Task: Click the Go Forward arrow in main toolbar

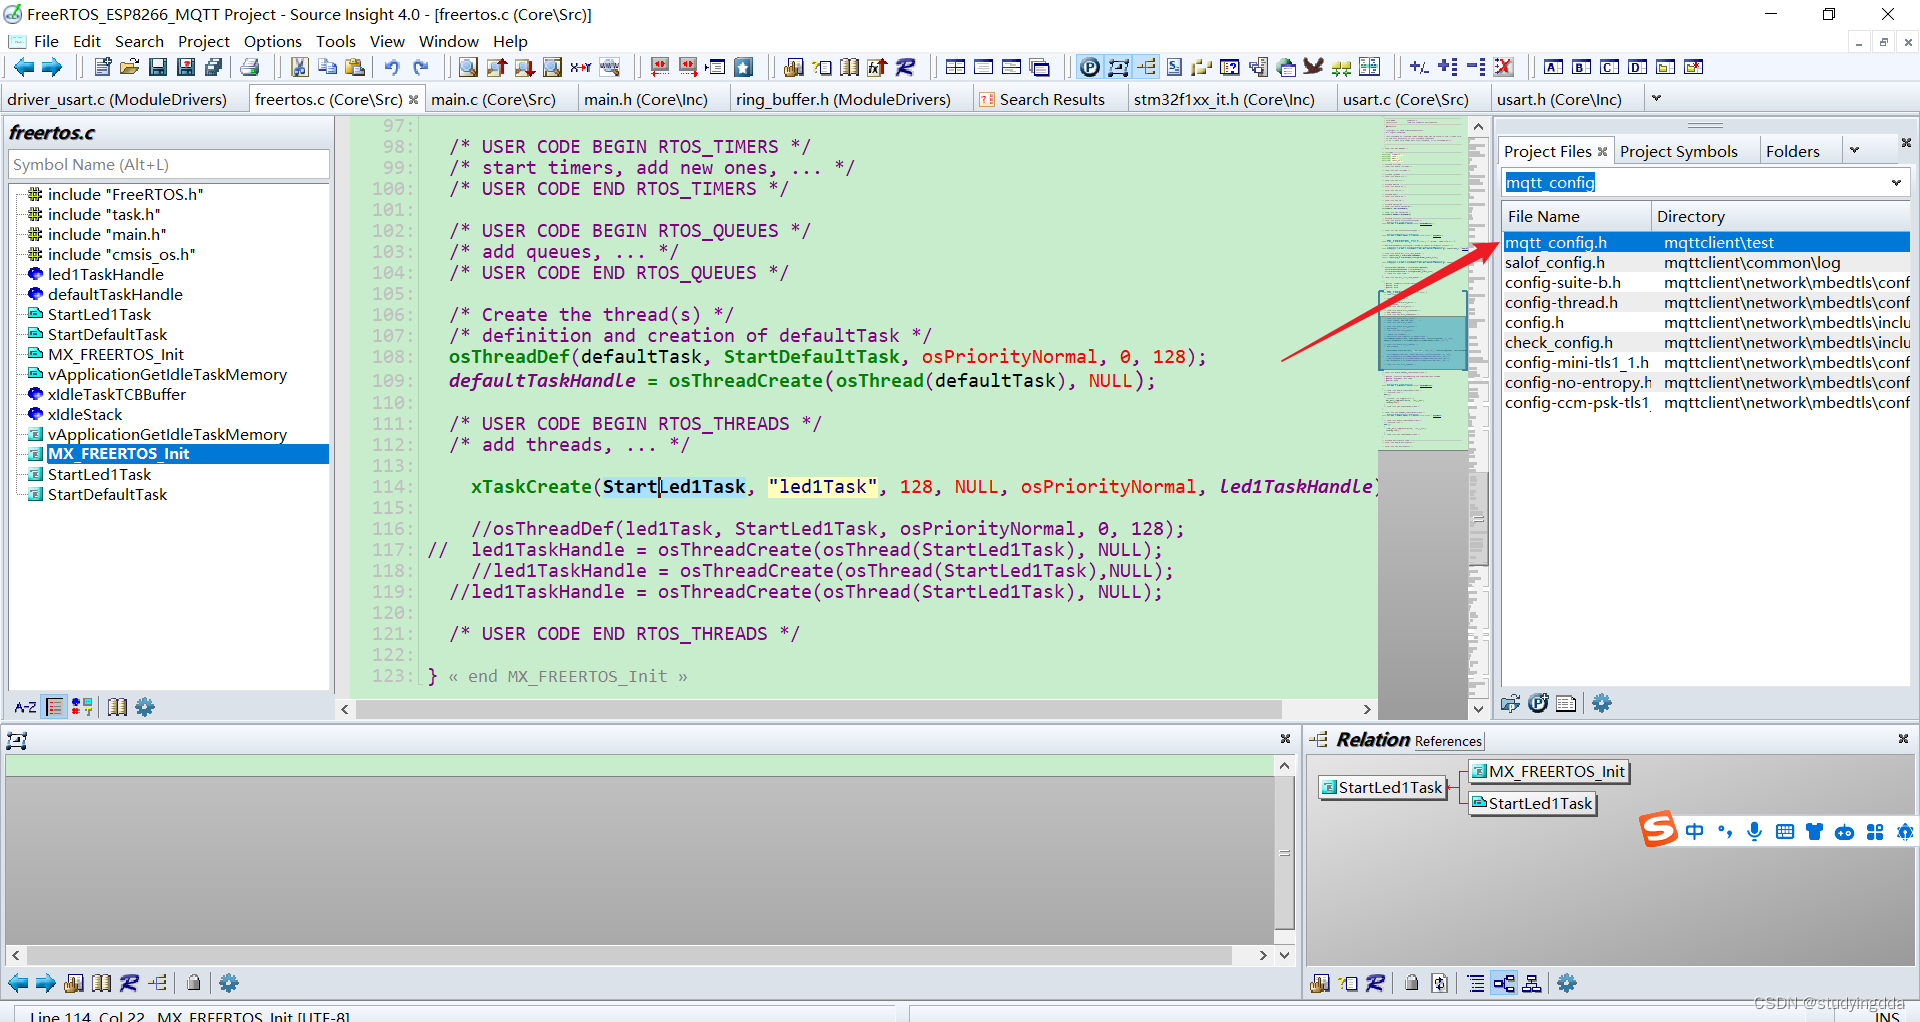Action: tap(51, 67)
